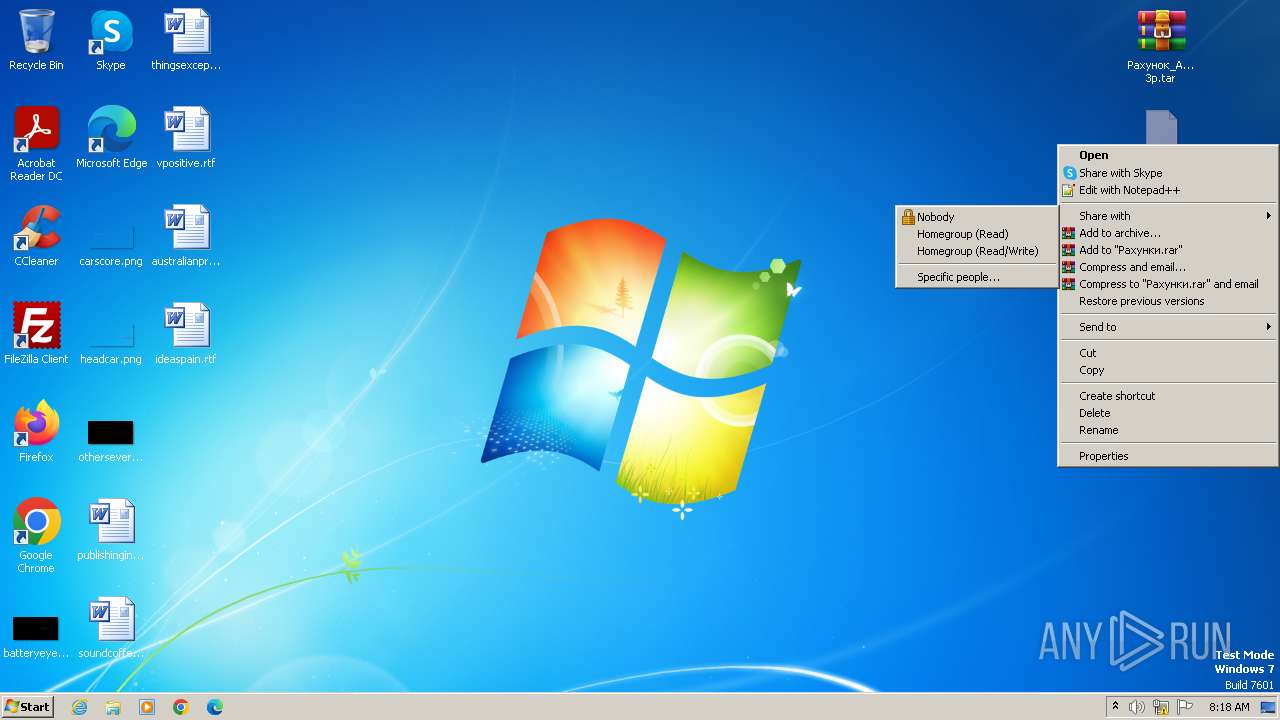Choose Edit with Notepad++
Screen dimensions: 1280x720
click(x=1168, y=190)
